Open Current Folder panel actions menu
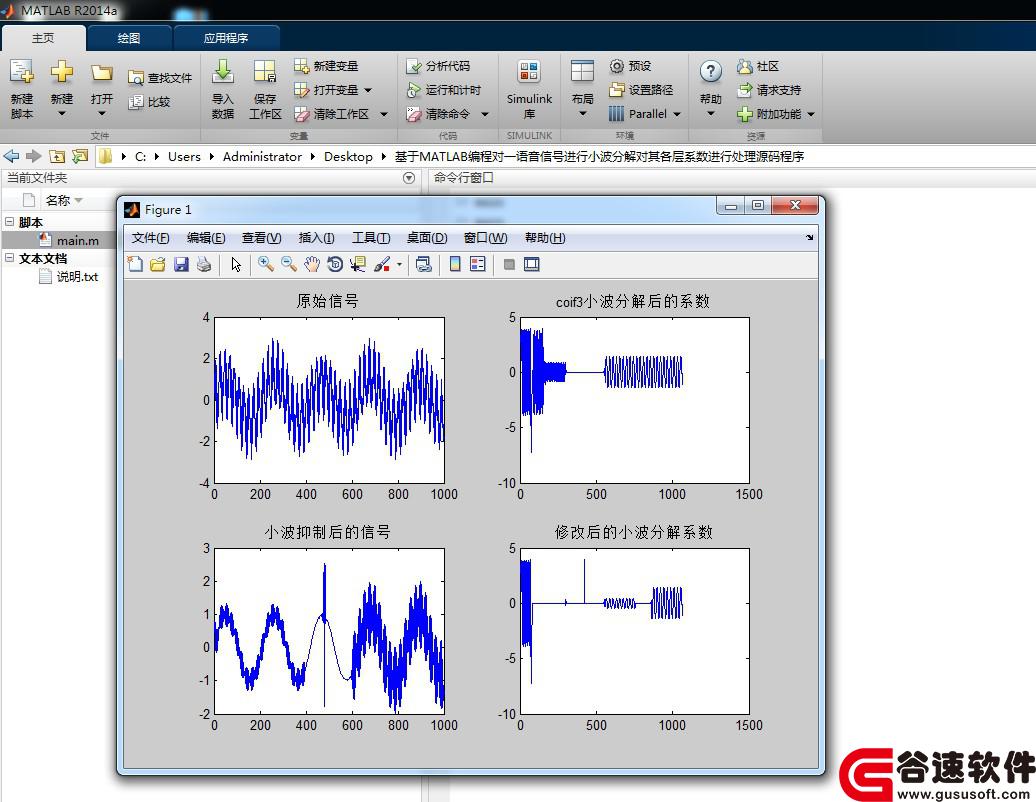This screenshot has height=802, width=1036. (x=409, y=178)
